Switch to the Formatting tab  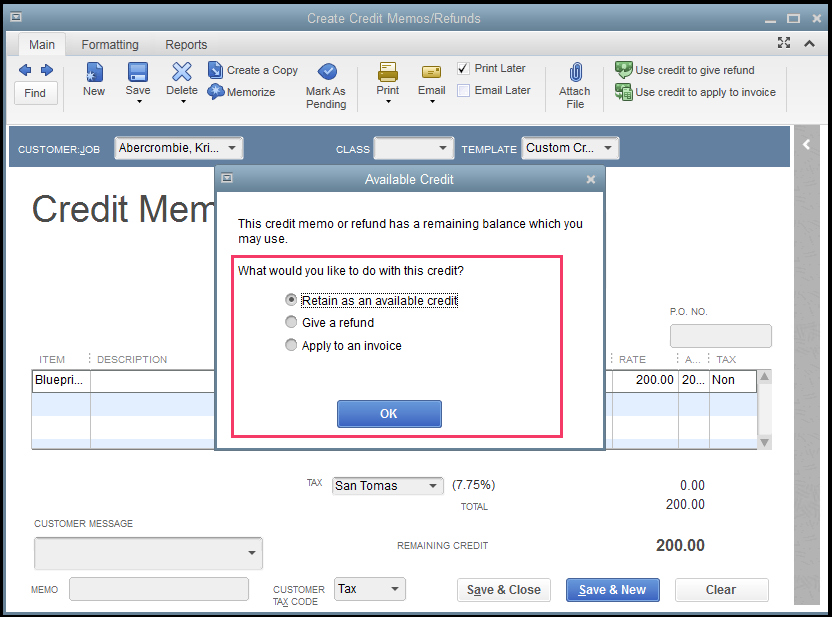[x=110, y=45]
